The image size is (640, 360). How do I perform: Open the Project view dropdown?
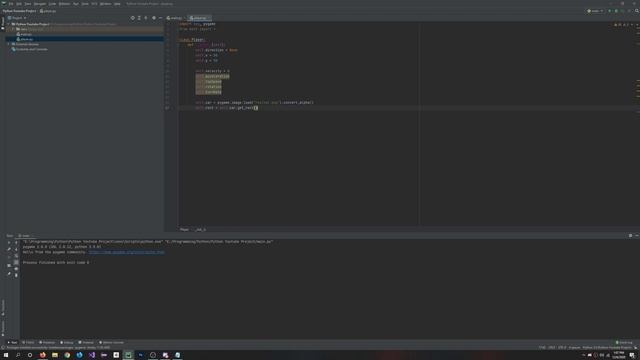point(17,18)
